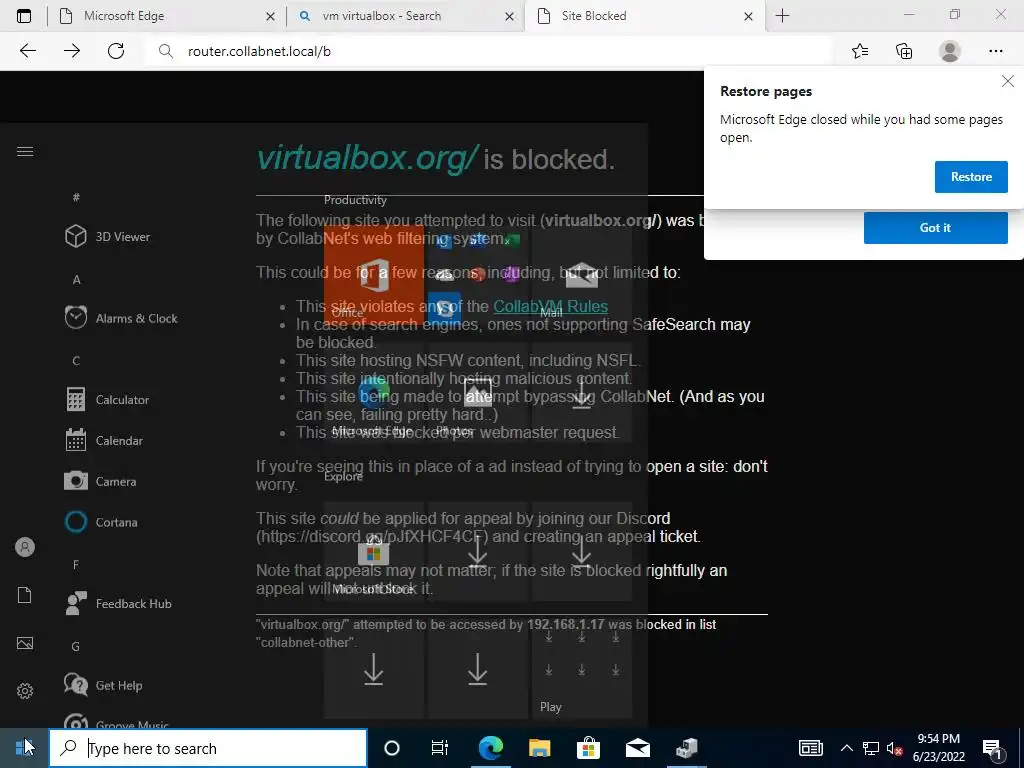The width and height of the screenshot is (1024, 768).
Task: Open the network icon in system tray
Action: (x=871, y=748)
